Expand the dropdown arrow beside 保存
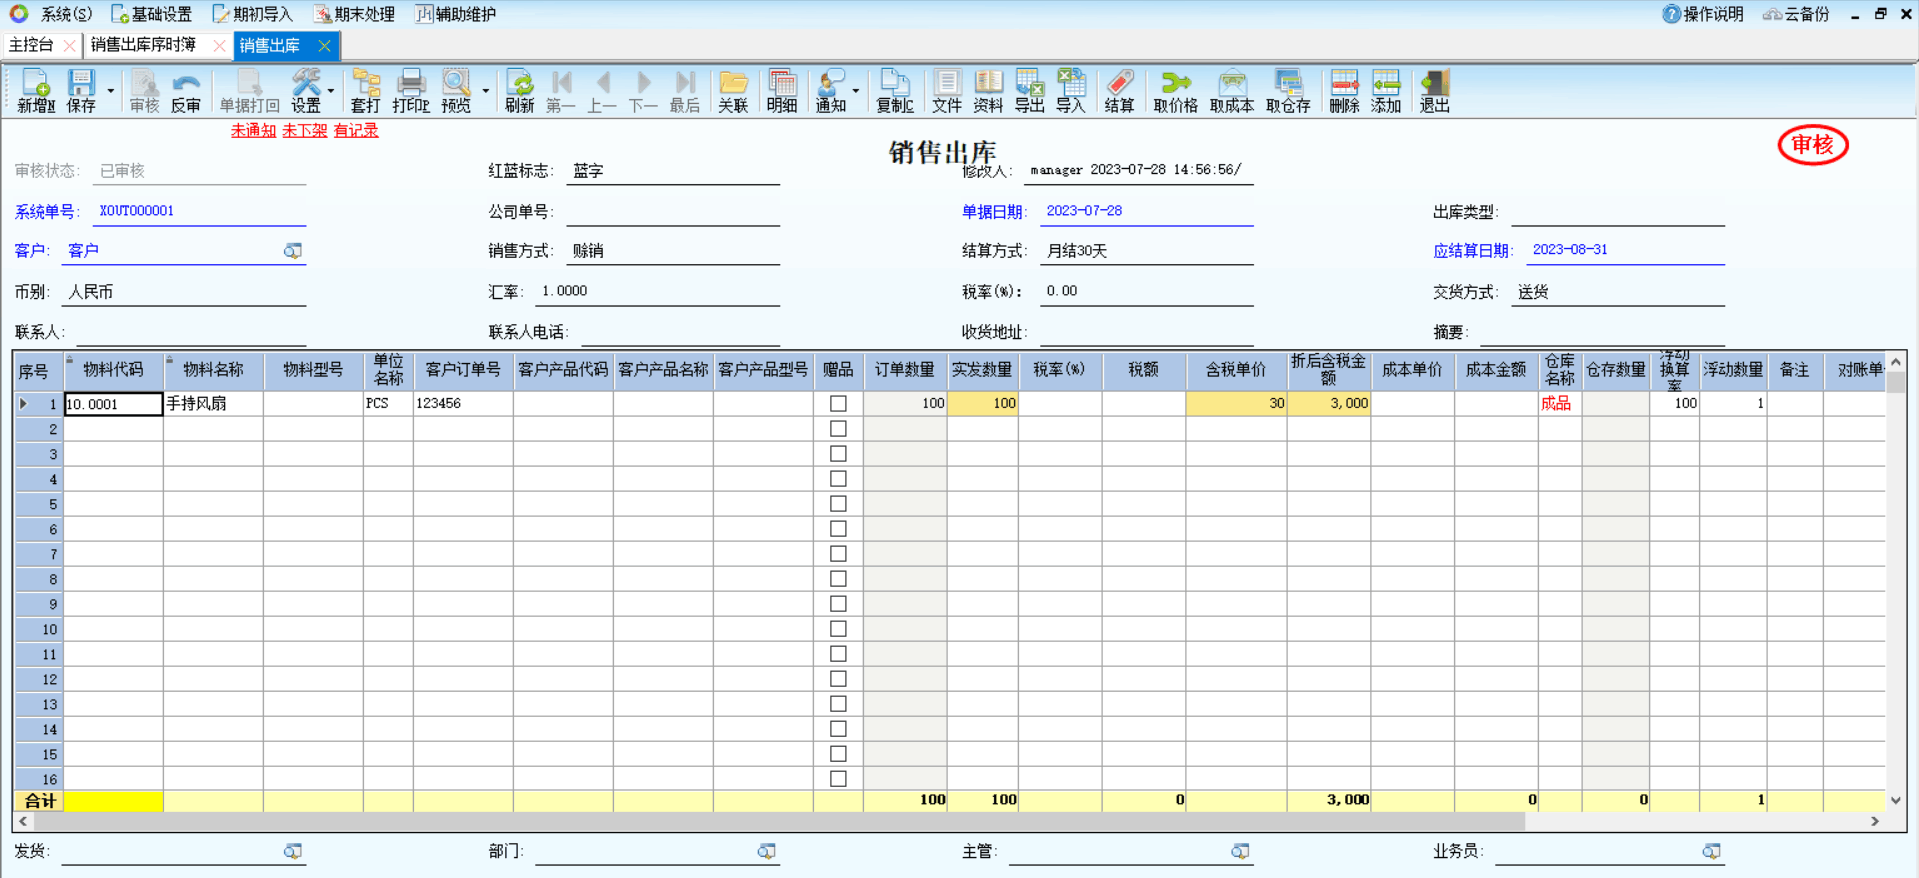The width and height of the screenshot is (1919, 878). tap(110, 91)
